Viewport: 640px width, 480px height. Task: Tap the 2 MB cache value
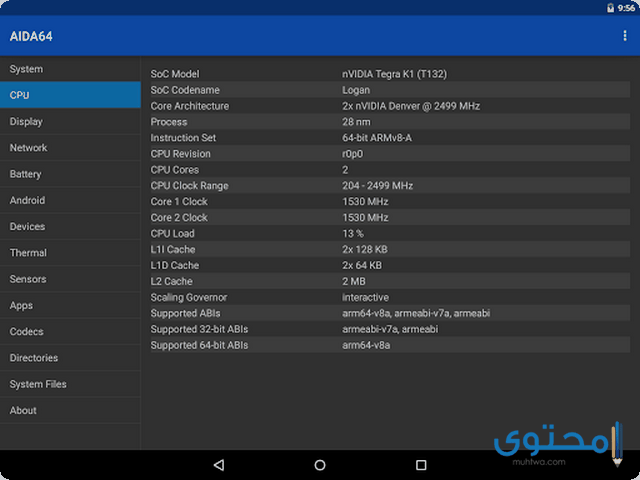(x=353, y=281)
